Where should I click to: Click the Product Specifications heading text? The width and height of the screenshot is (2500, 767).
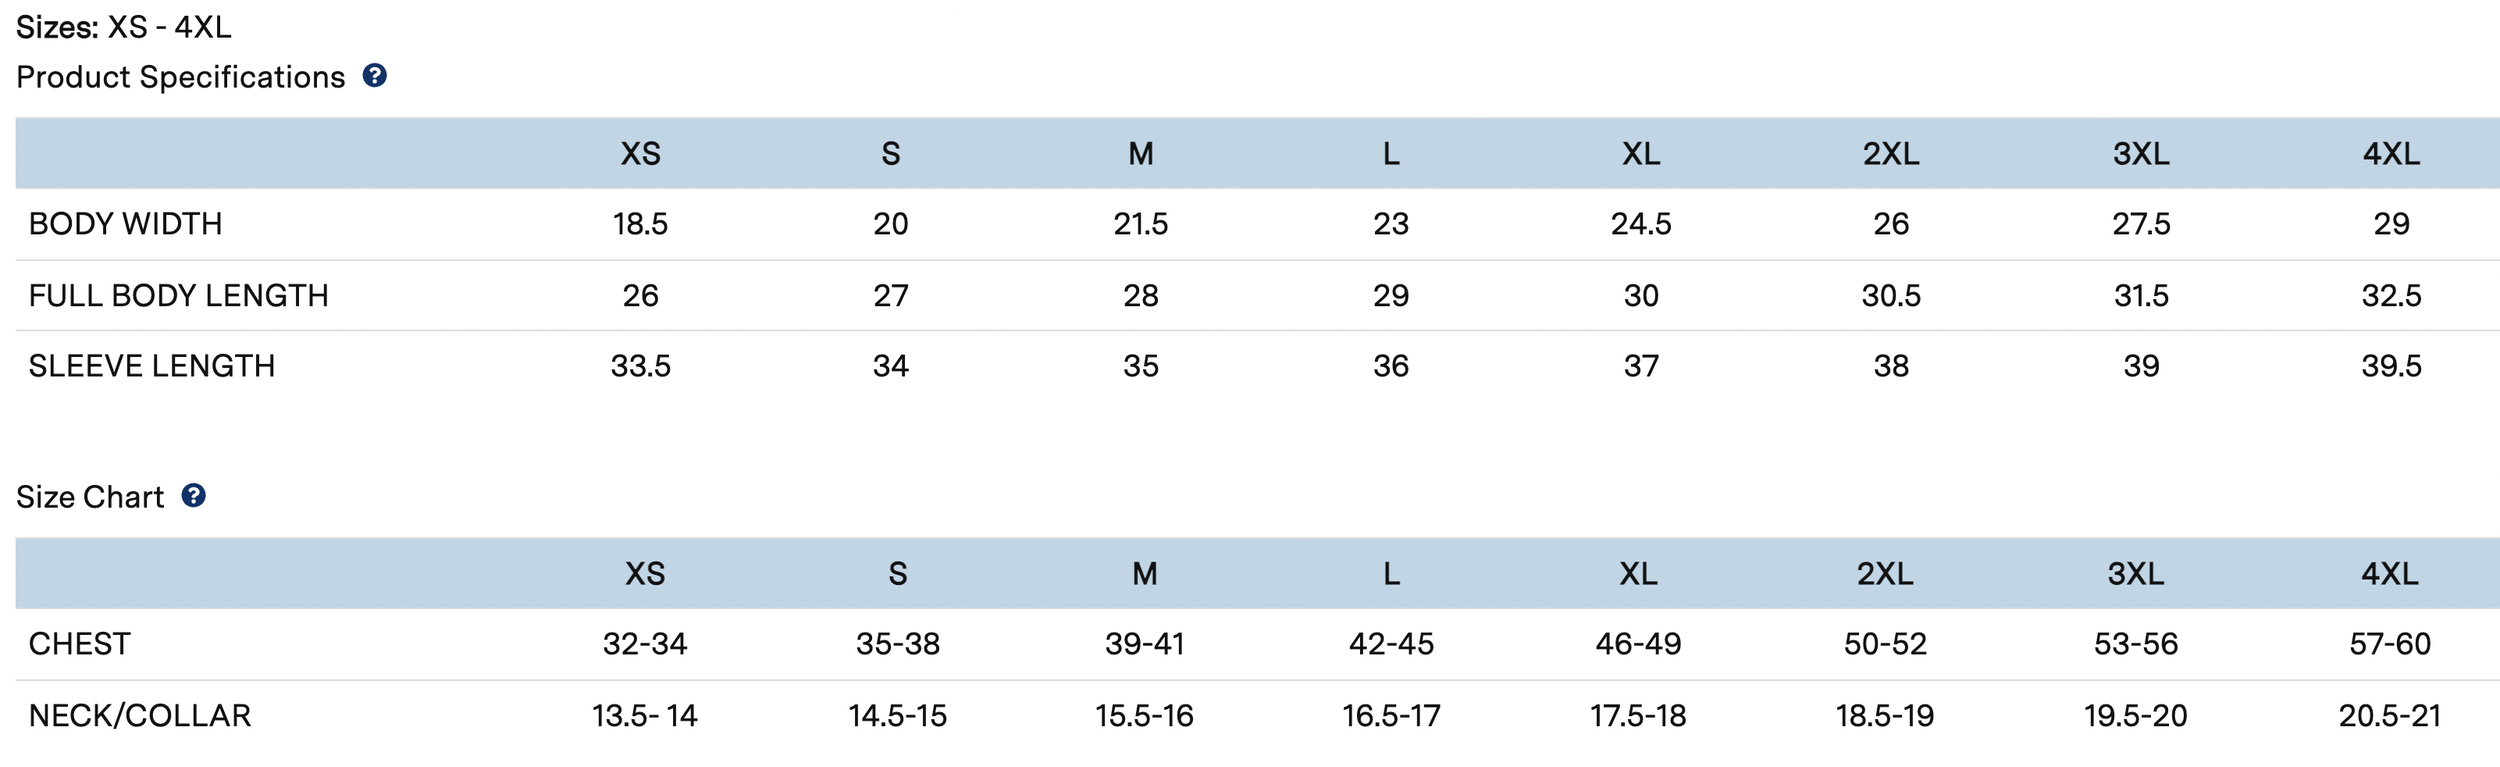(180, 77)
